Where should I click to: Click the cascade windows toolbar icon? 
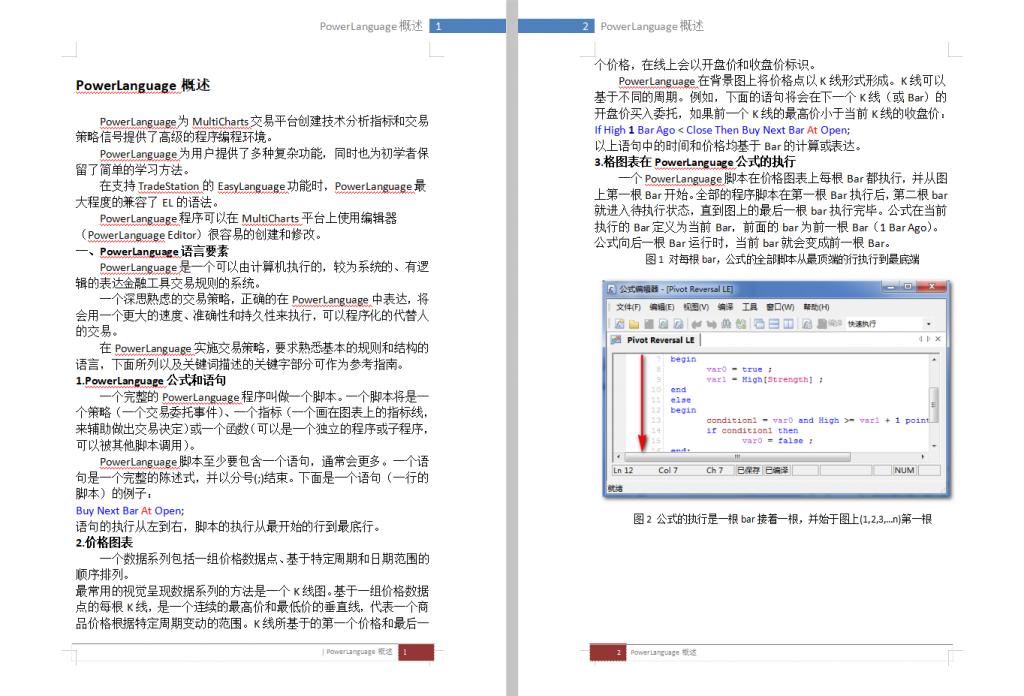click(760, 324)
